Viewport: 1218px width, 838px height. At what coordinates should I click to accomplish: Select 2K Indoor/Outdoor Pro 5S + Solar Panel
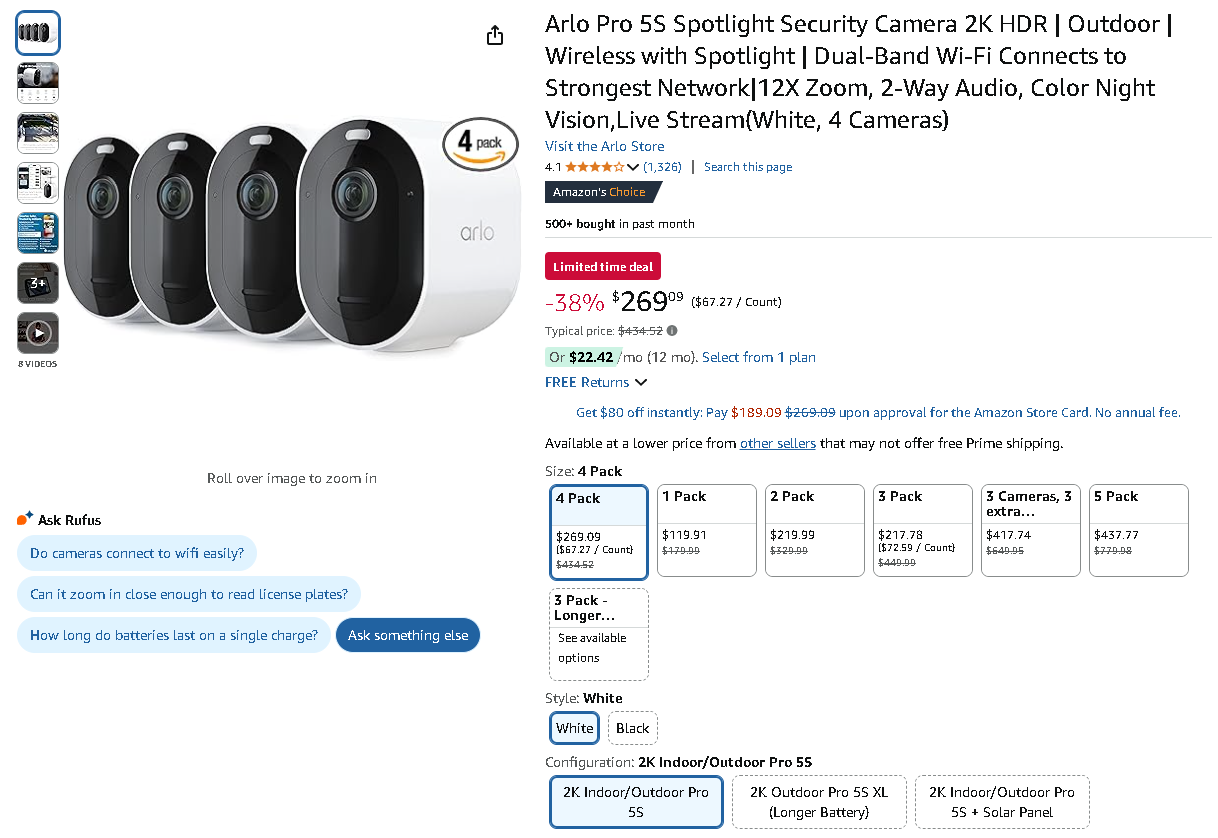pyautogui.click(x=1002, y=802)
